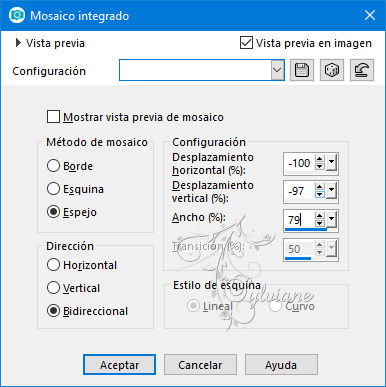
Task: Choose Horizontal direction option
Action: tap(53, 265)
